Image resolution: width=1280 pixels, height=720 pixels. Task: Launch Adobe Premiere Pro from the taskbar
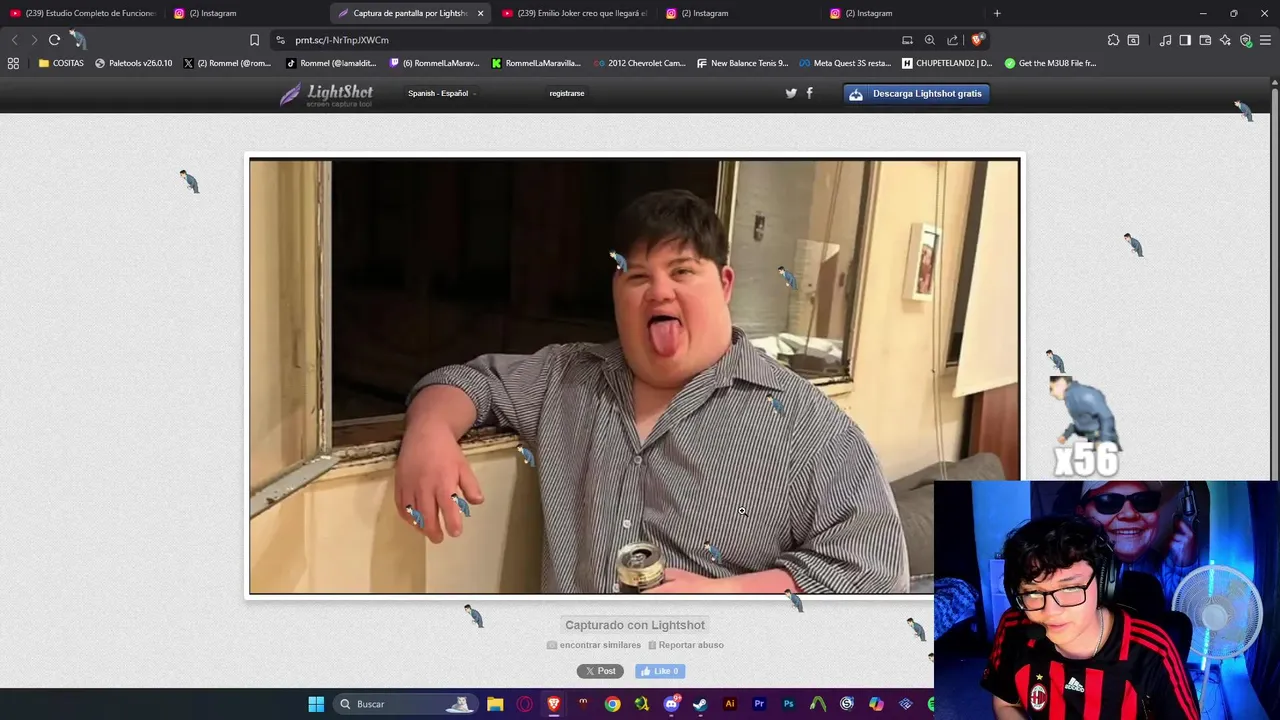coord(759,704)
